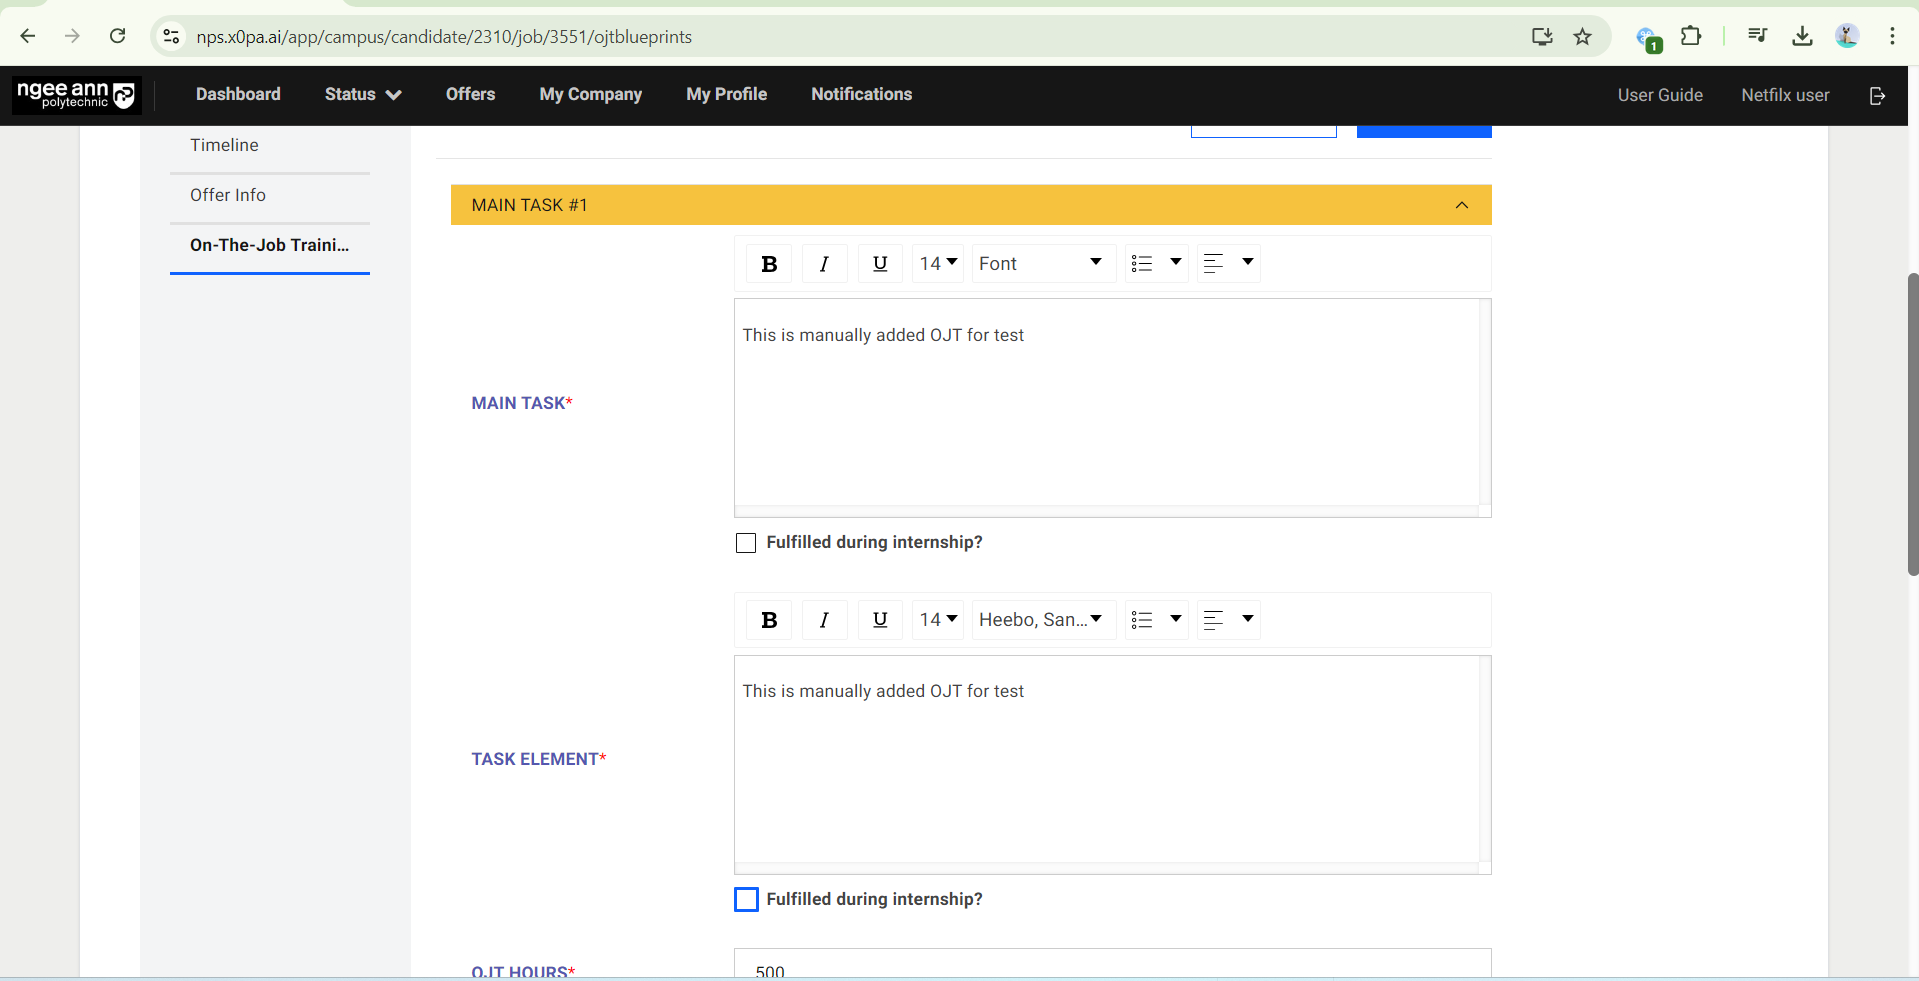Click the logout icon beside Netfilx user
The height and width of the screenshot is (981, 1919).
(1877, 95)
